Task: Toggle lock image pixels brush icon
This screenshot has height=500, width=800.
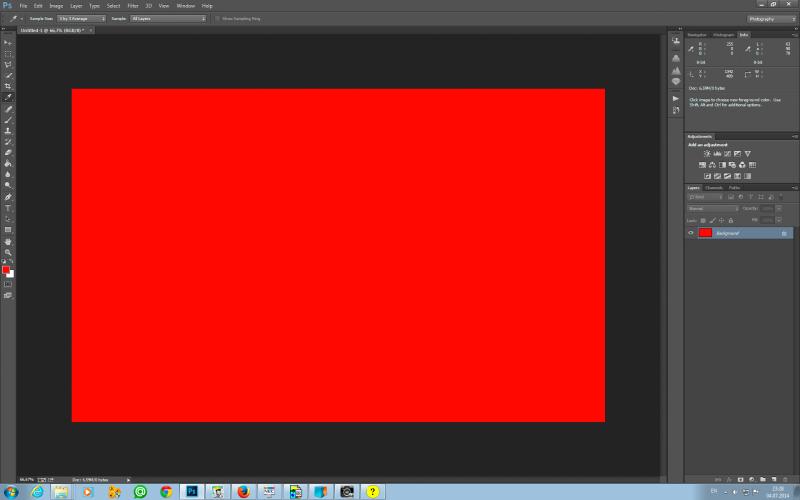Action: click(712, 220)
